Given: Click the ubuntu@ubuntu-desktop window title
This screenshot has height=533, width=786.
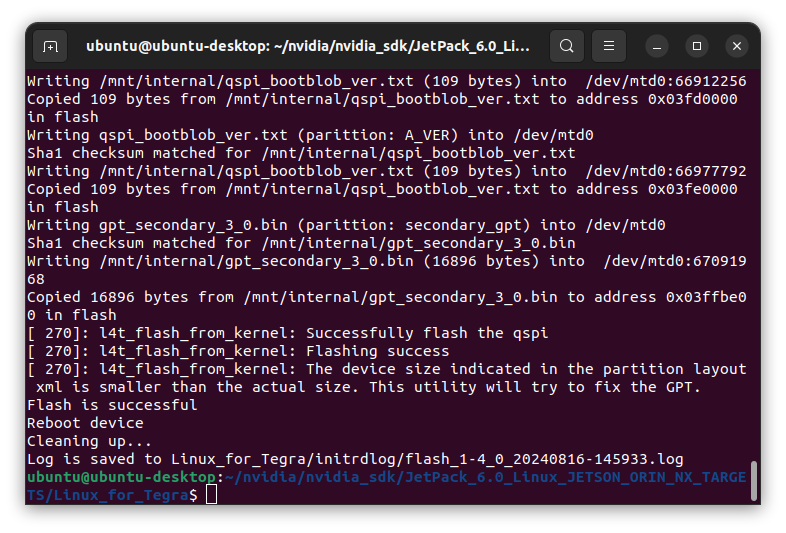Looking at the screenshot, I should (307, 46).
